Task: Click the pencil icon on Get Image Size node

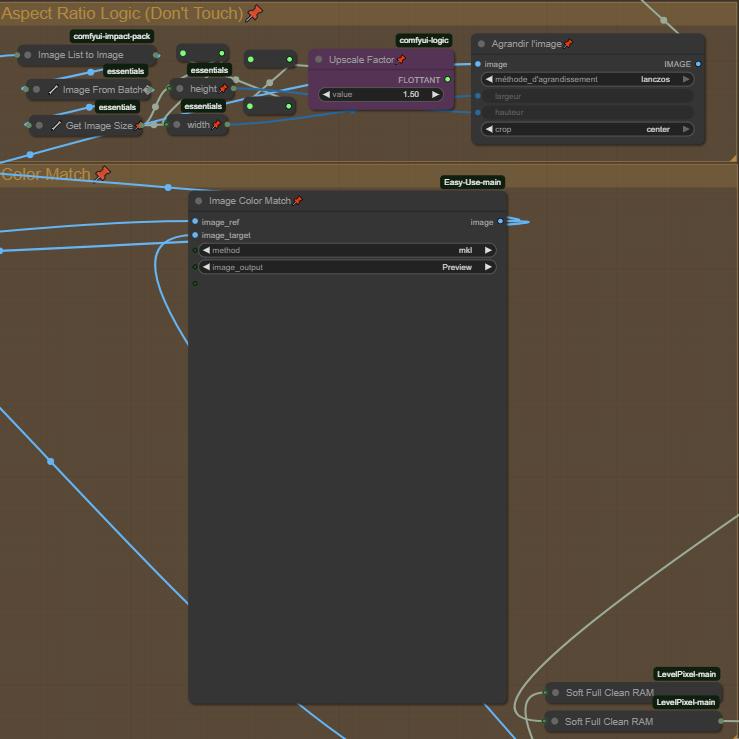Action: [56, 126]
